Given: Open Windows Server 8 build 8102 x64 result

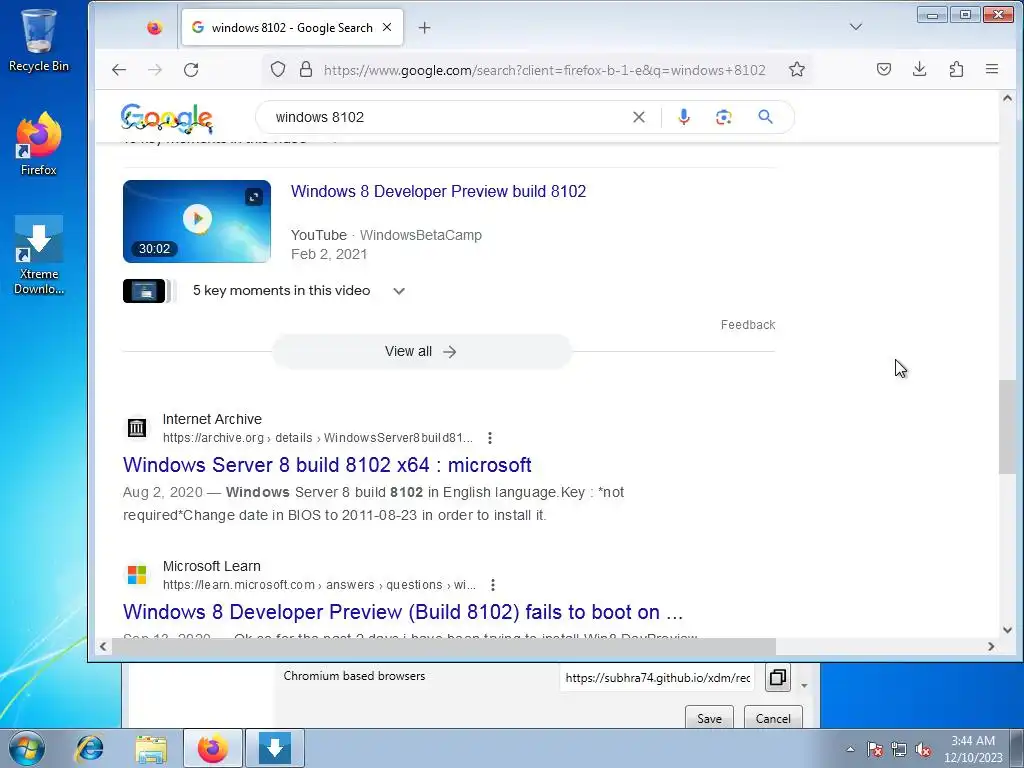Looking at the screenshot, I should 327,465.
